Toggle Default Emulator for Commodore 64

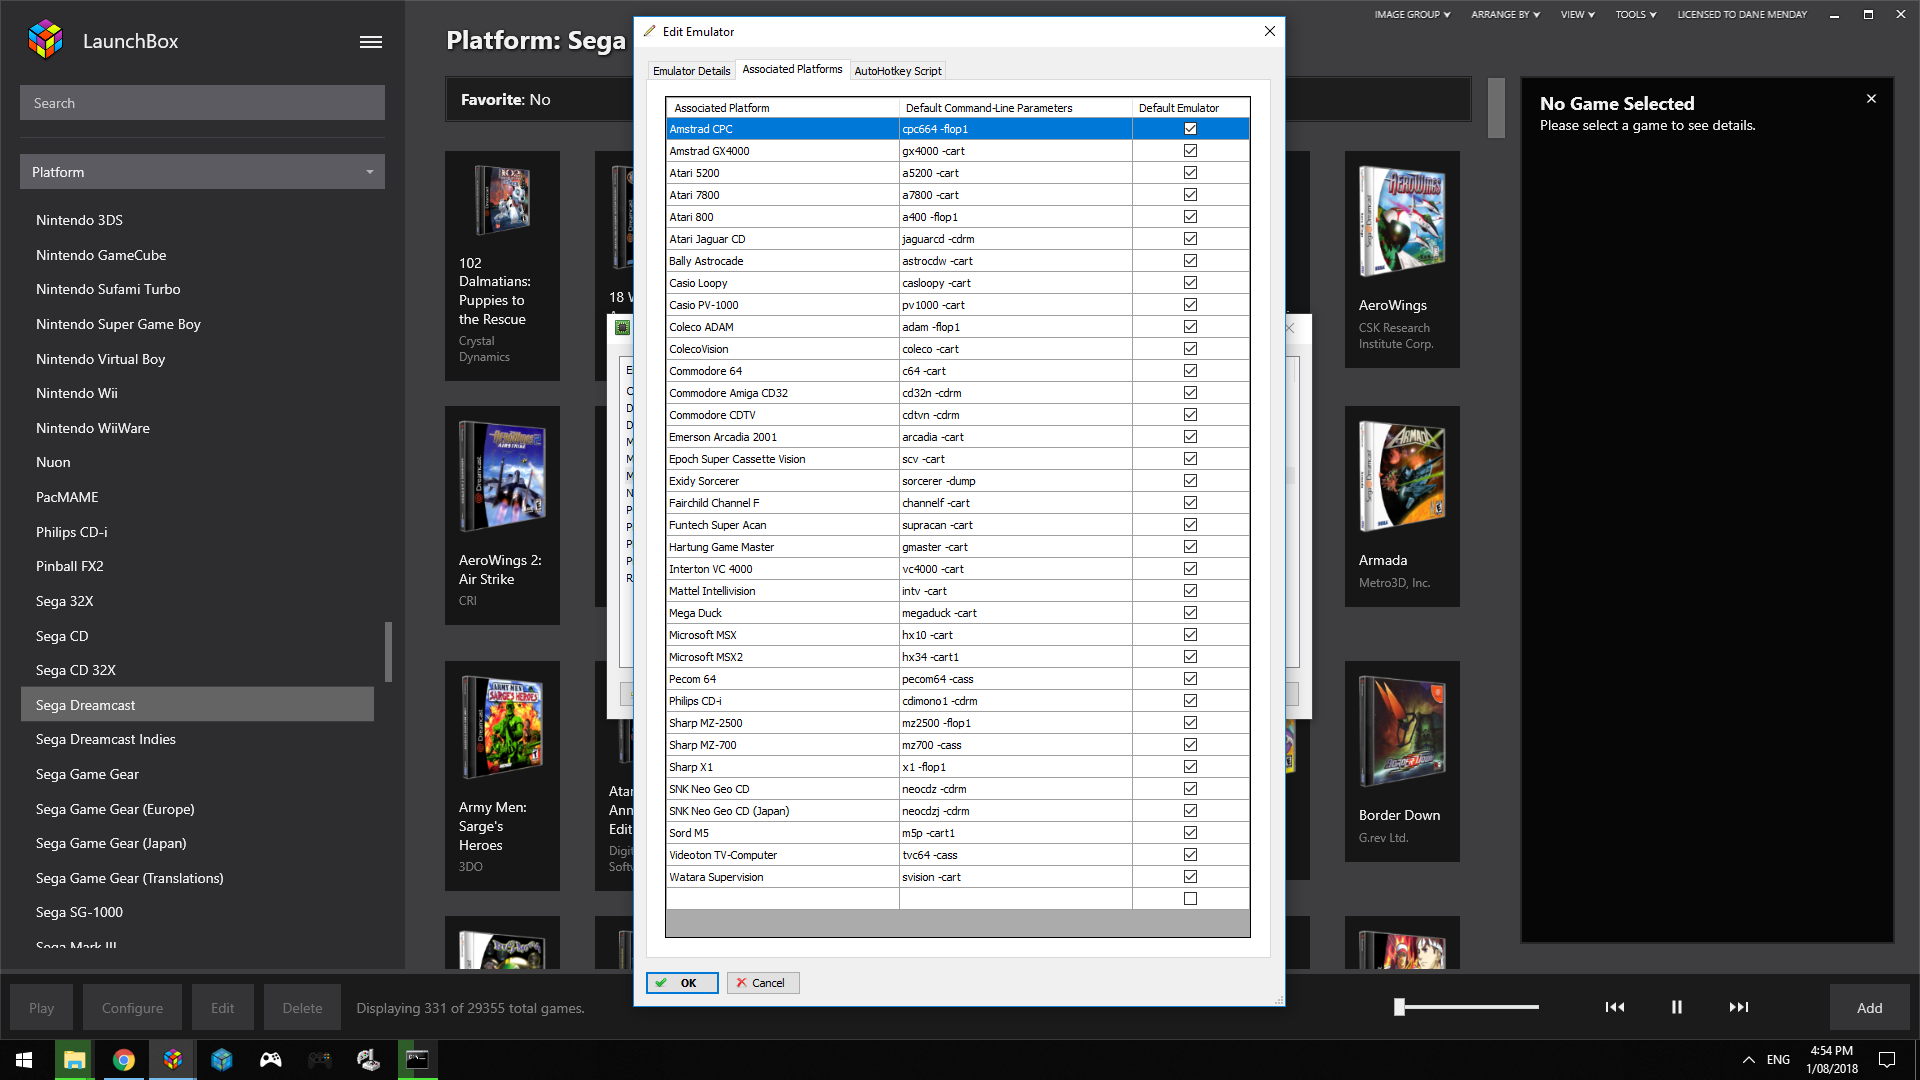click(1190, 371)
